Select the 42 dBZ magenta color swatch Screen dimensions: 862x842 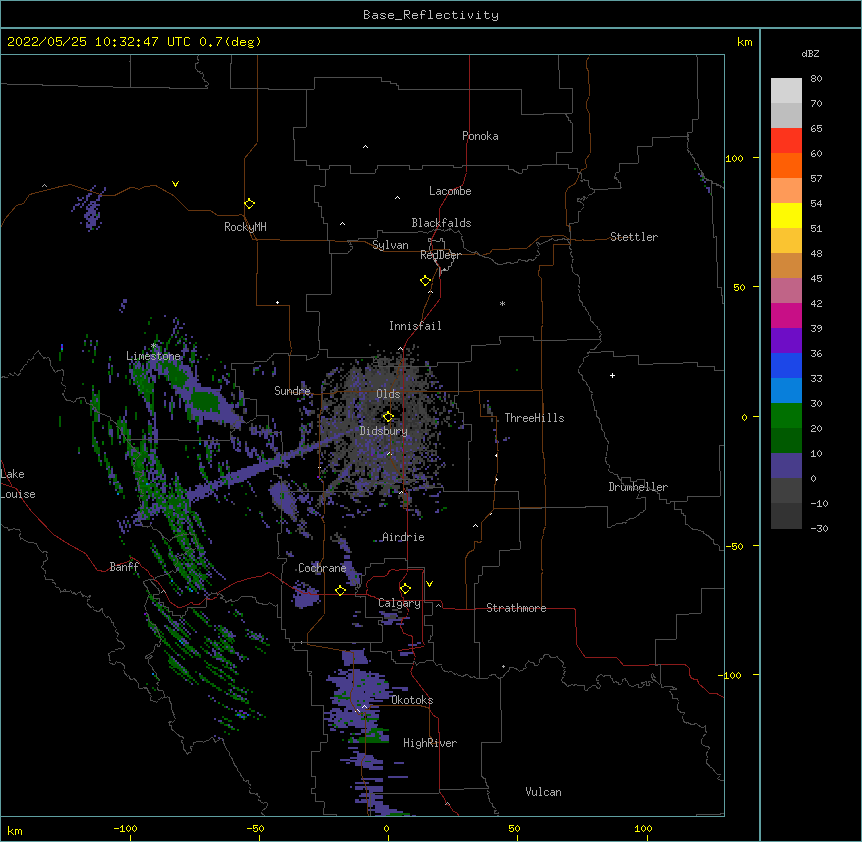(x=786, y=315)
